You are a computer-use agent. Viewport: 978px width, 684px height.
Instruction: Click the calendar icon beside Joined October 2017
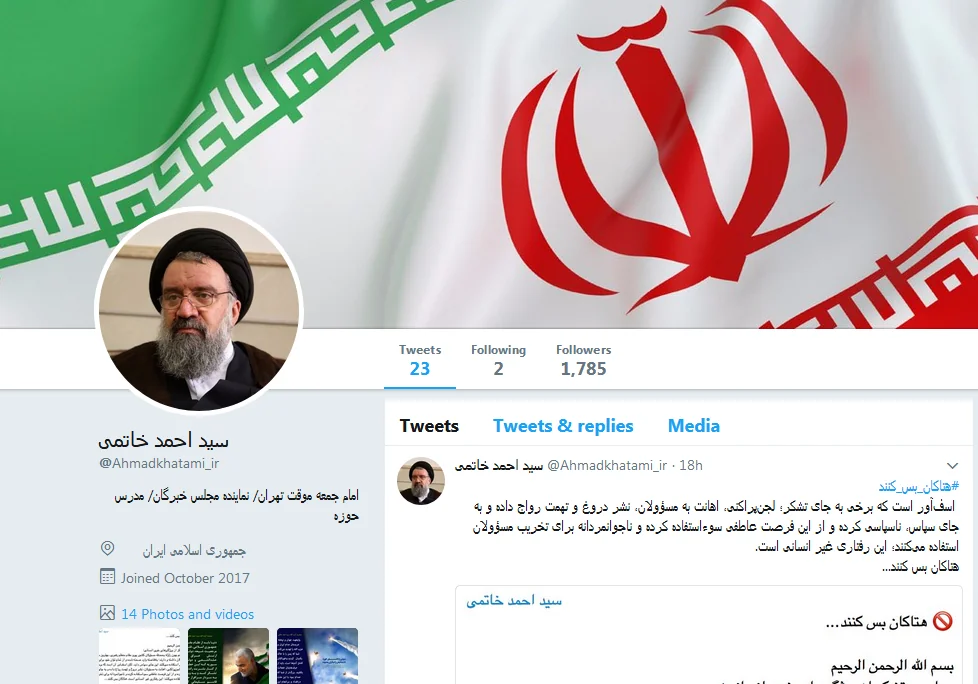point(107,577)
